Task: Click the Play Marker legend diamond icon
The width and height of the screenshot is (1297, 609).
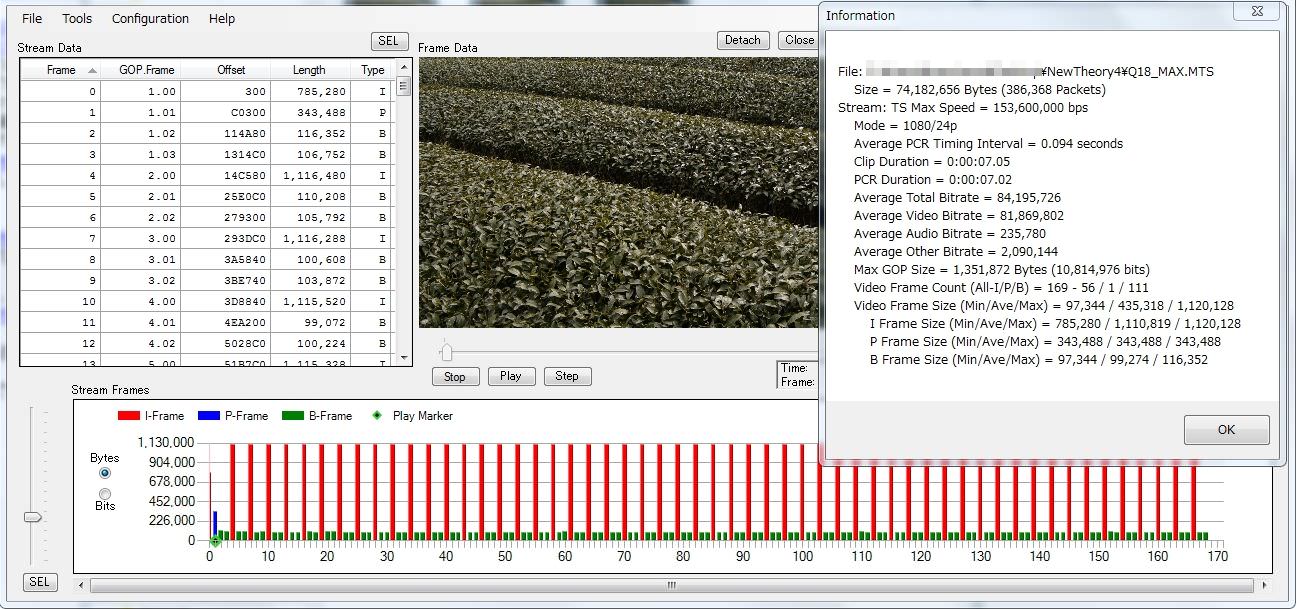Action: coord(377,415)
